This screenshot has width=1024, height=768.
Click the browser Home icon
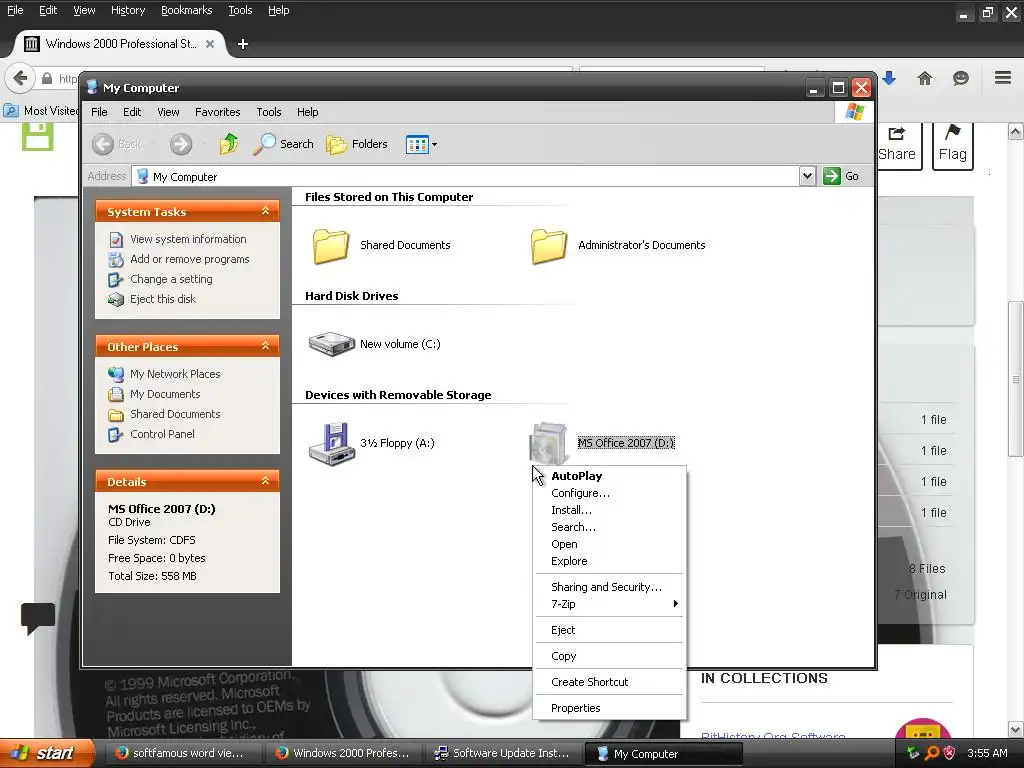[x=925, y=78]
